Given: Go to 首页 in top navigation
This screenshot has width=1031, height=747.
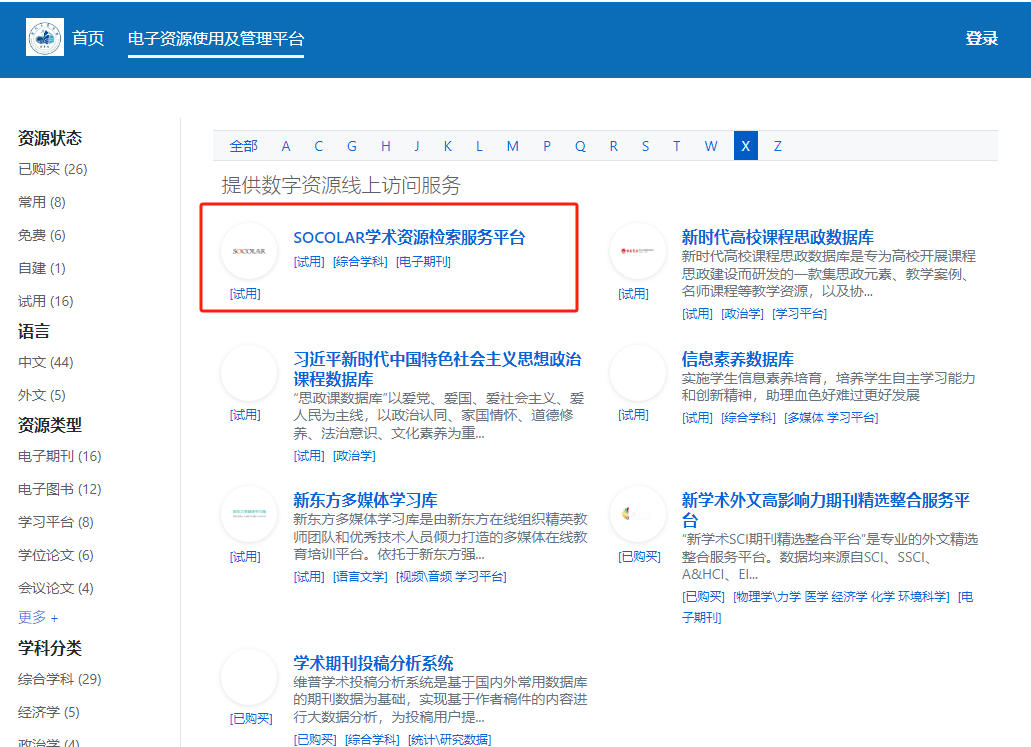Looking at the screenshot, I should coord(88,39).
